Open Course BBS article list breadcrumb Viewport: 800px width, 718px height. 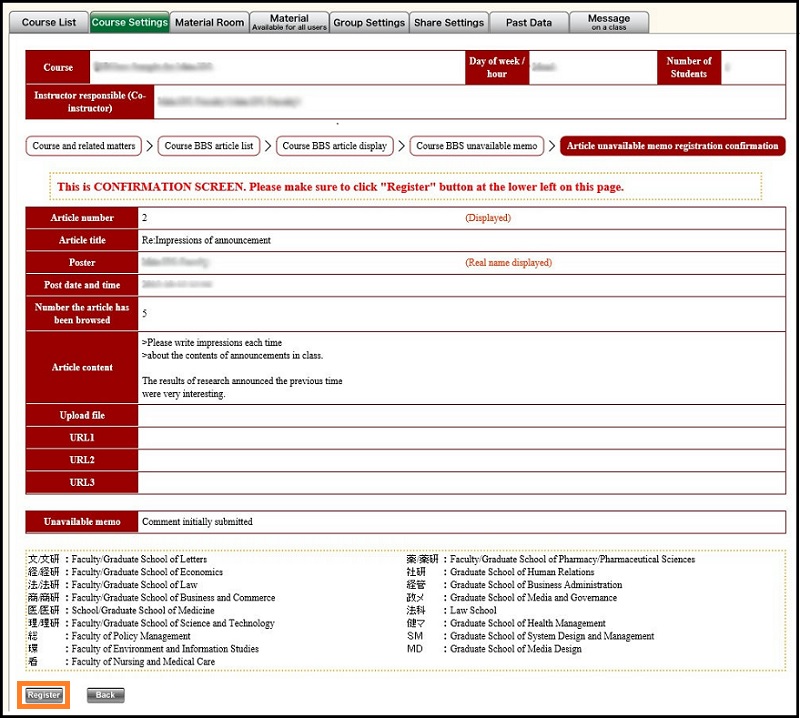(x=210, y=146)
